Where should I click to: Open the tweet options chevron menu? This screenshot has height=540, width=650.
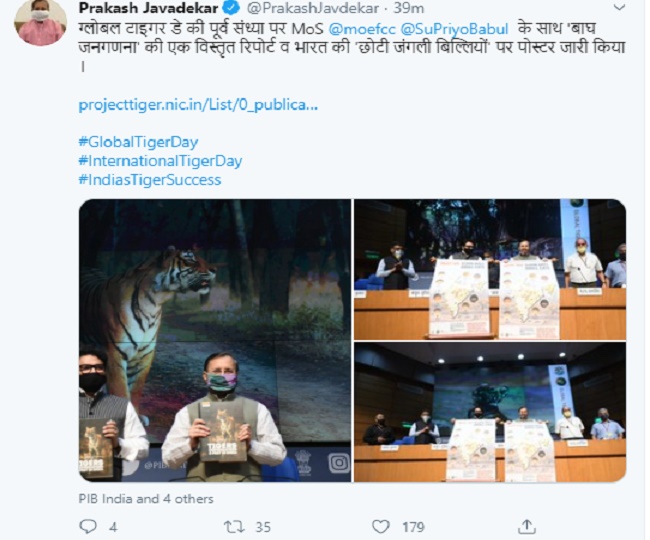619,7
